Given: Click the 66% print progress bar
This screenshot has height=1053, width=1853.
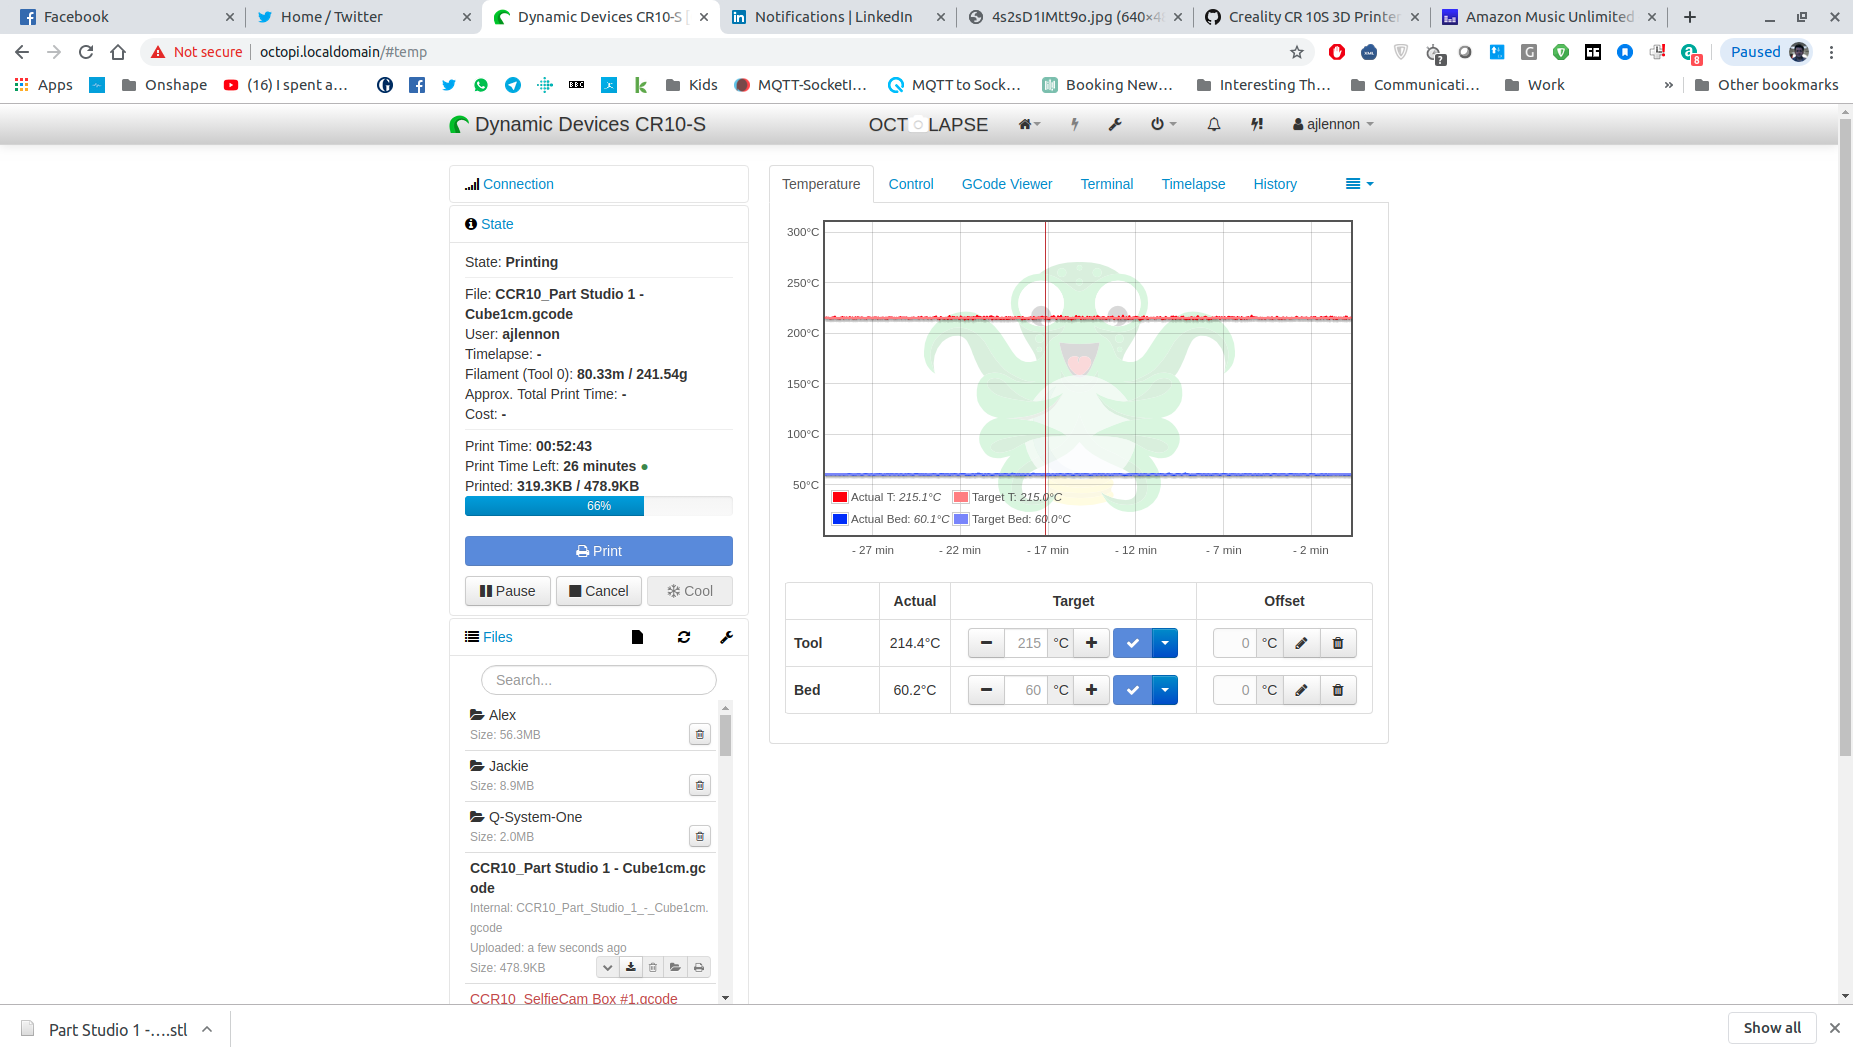Looking at the screenshot, I should click(599, 506).
